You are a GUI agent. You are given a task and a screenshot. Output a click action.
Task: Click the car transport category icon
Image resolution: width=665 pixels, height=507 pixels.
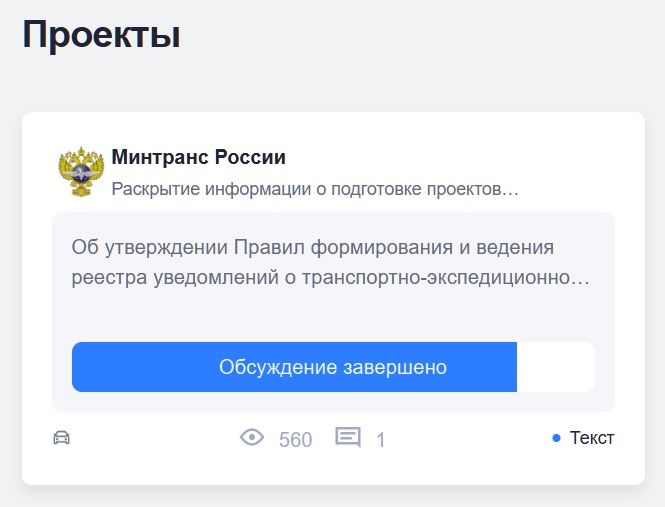pyautogui.click(x=62, y=438)
